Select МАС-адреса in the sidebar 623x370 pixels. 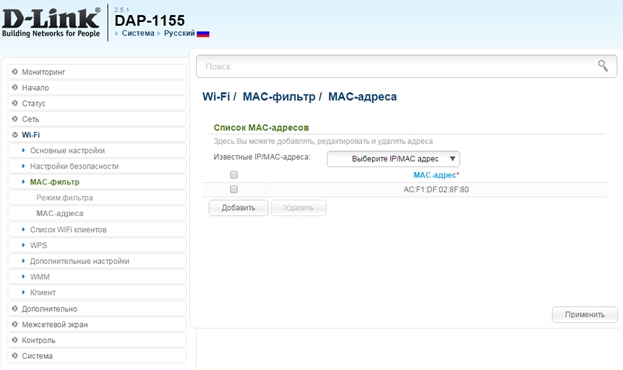pos(97,213)
